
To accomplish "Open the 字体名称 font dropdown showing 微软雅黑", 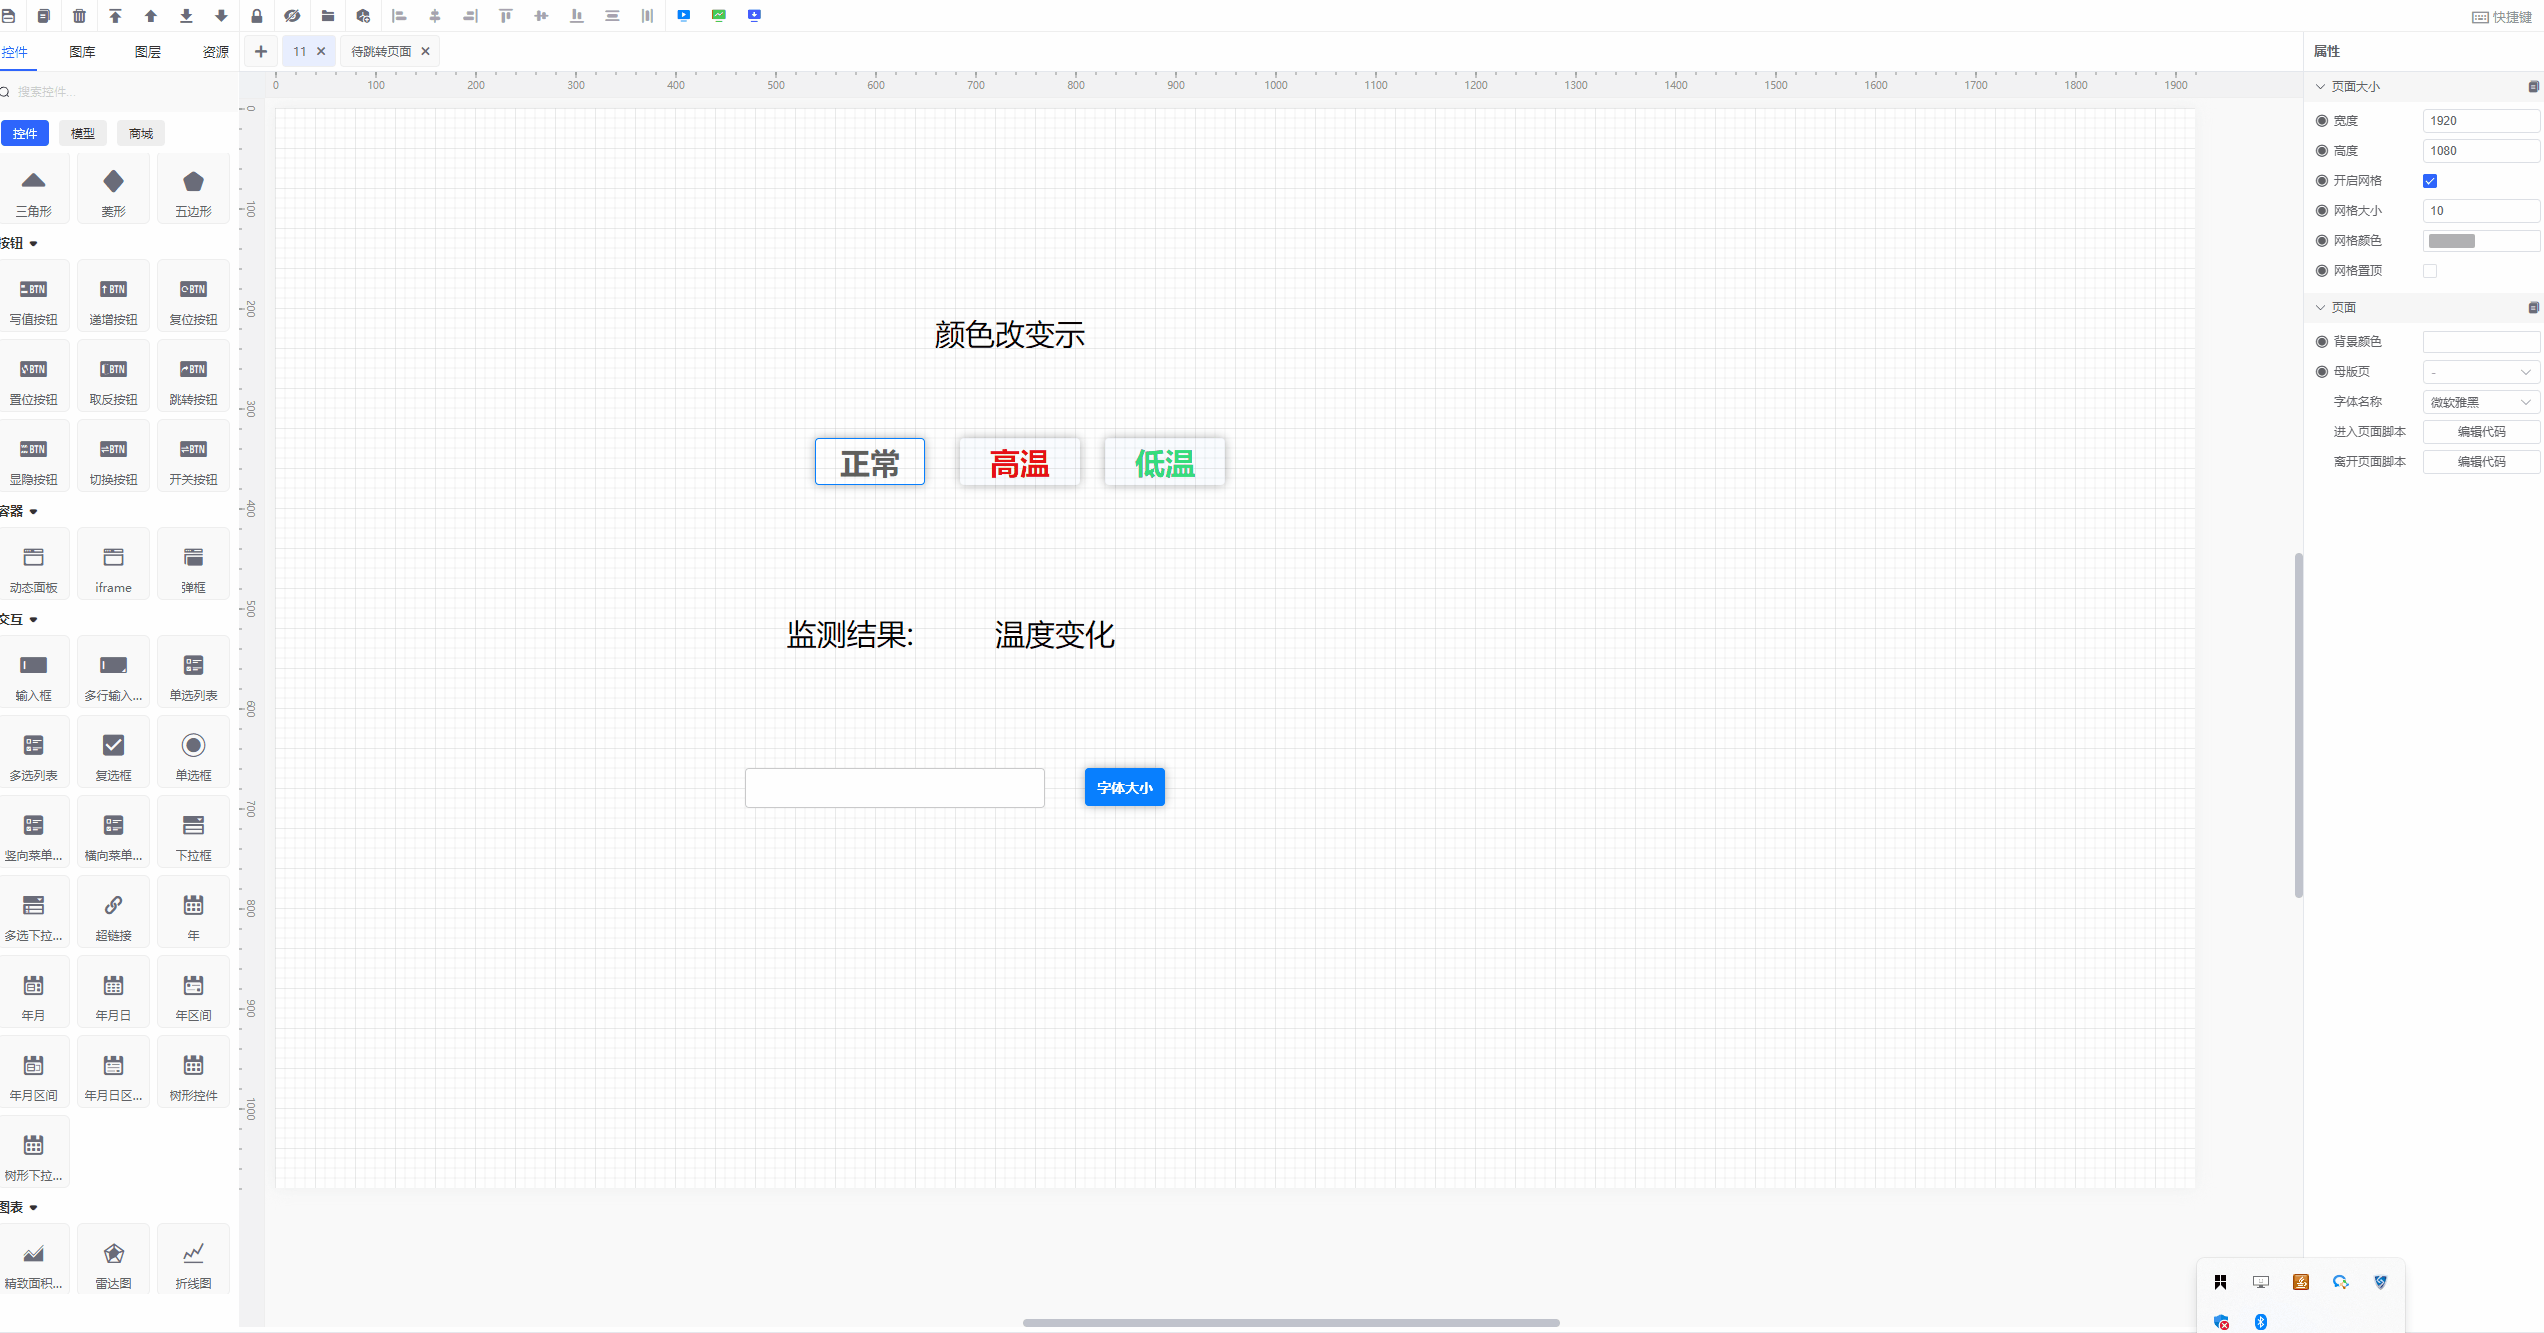I will 2481,401.
